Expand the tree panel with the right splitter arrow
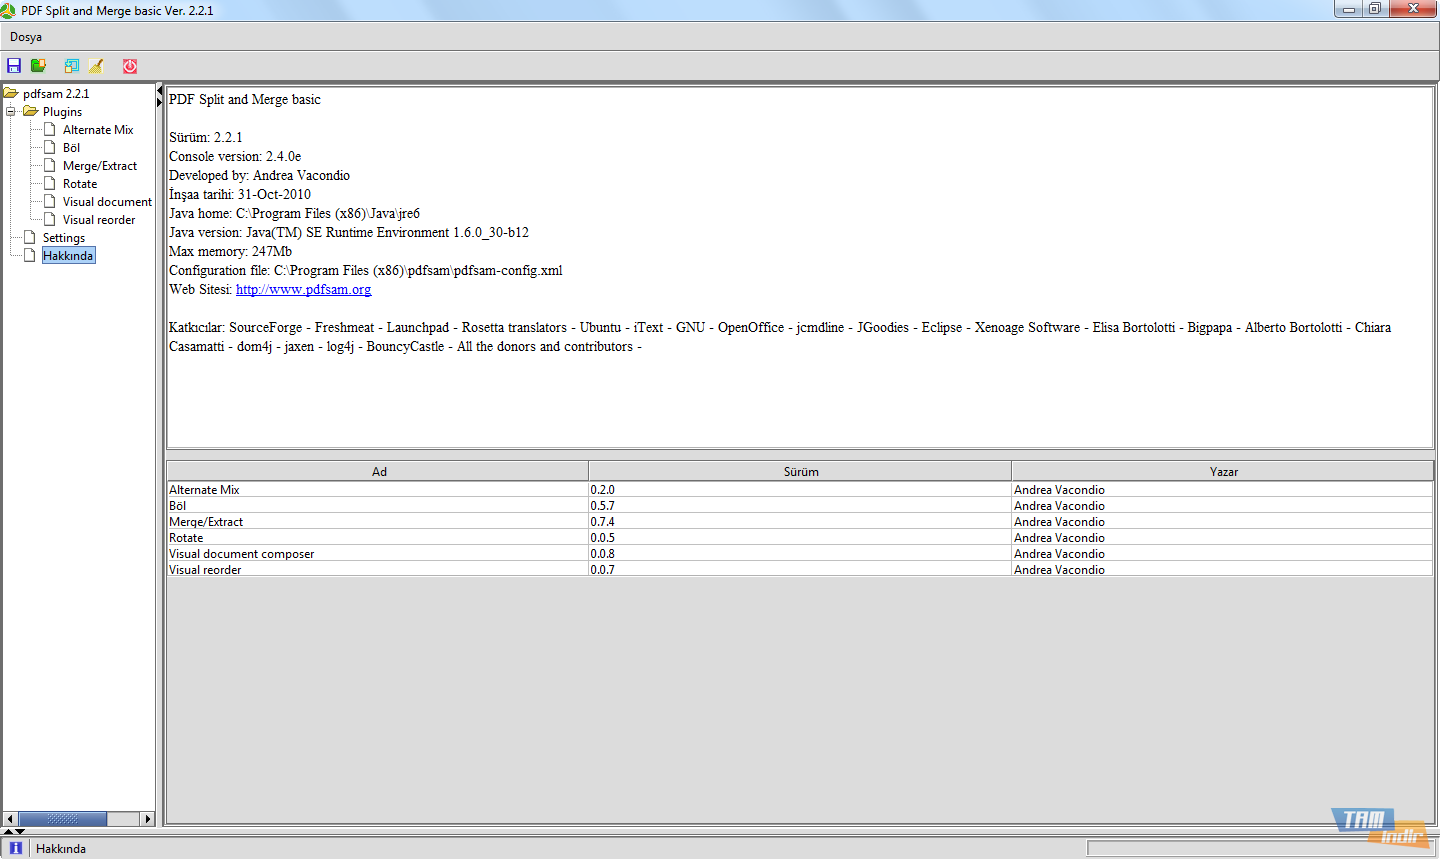 click(159, 102)
